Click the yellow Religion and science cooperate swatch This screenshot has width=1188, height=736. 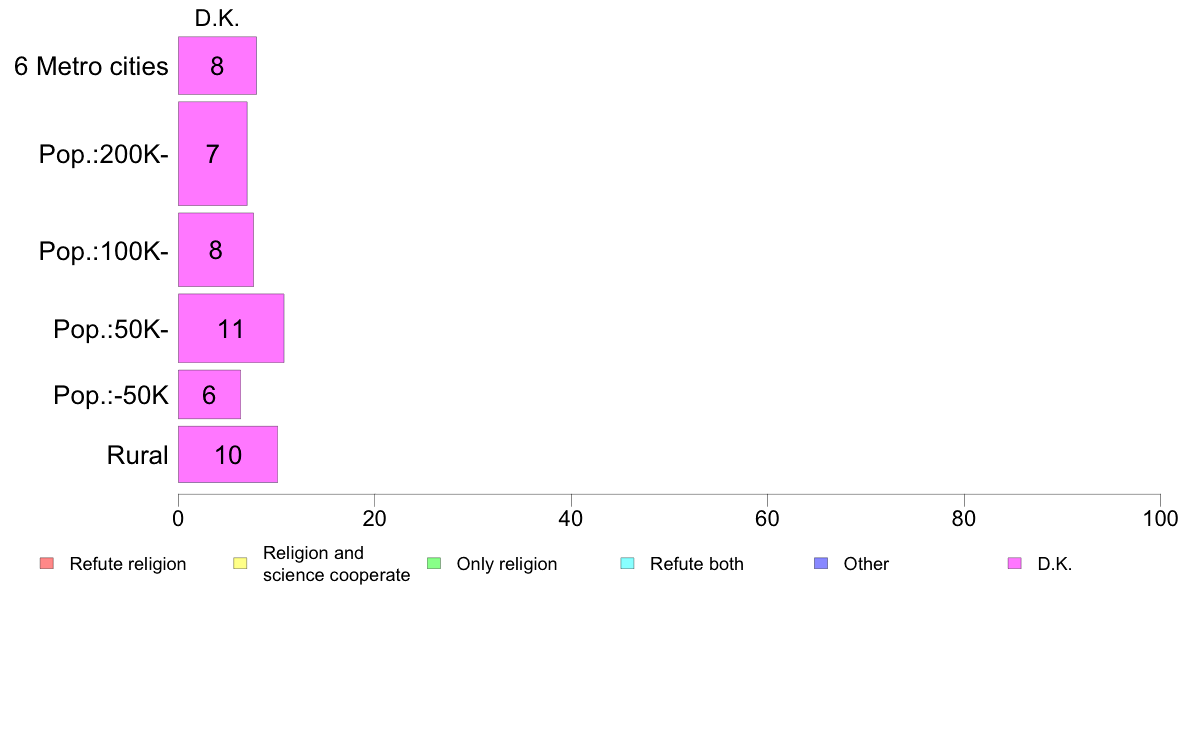pyautogui.click(x=240, y=563)
